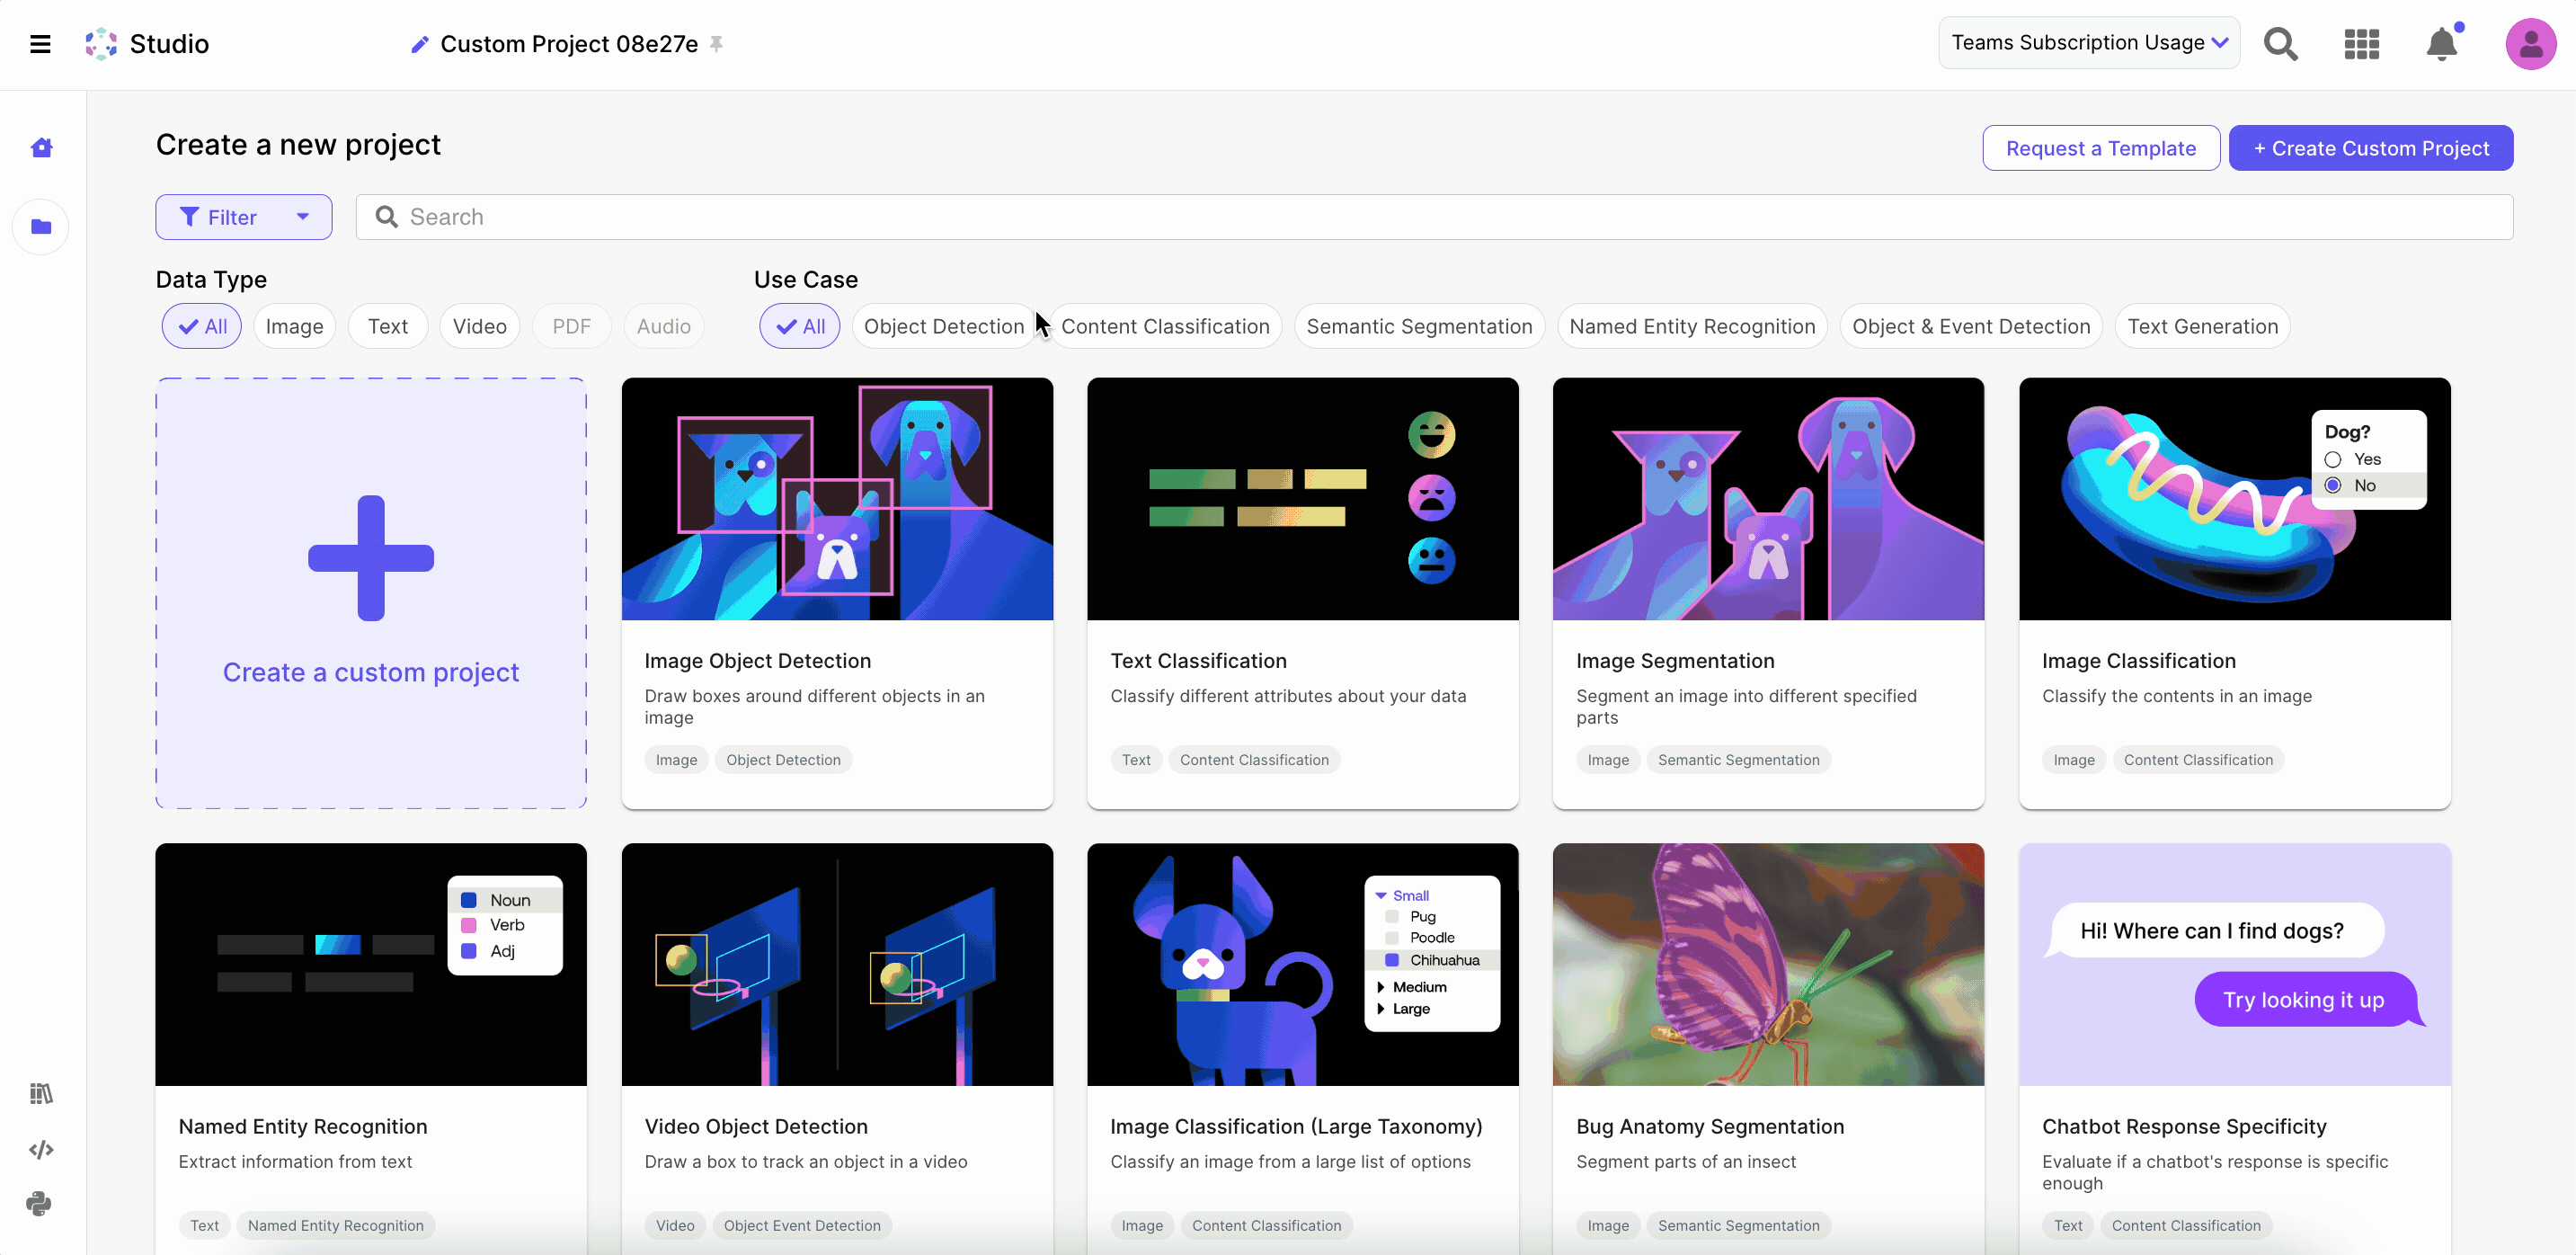The height and width of the screenshot is (1255, 2576).
Task: Click Request a Template button
Action: 2100,148
